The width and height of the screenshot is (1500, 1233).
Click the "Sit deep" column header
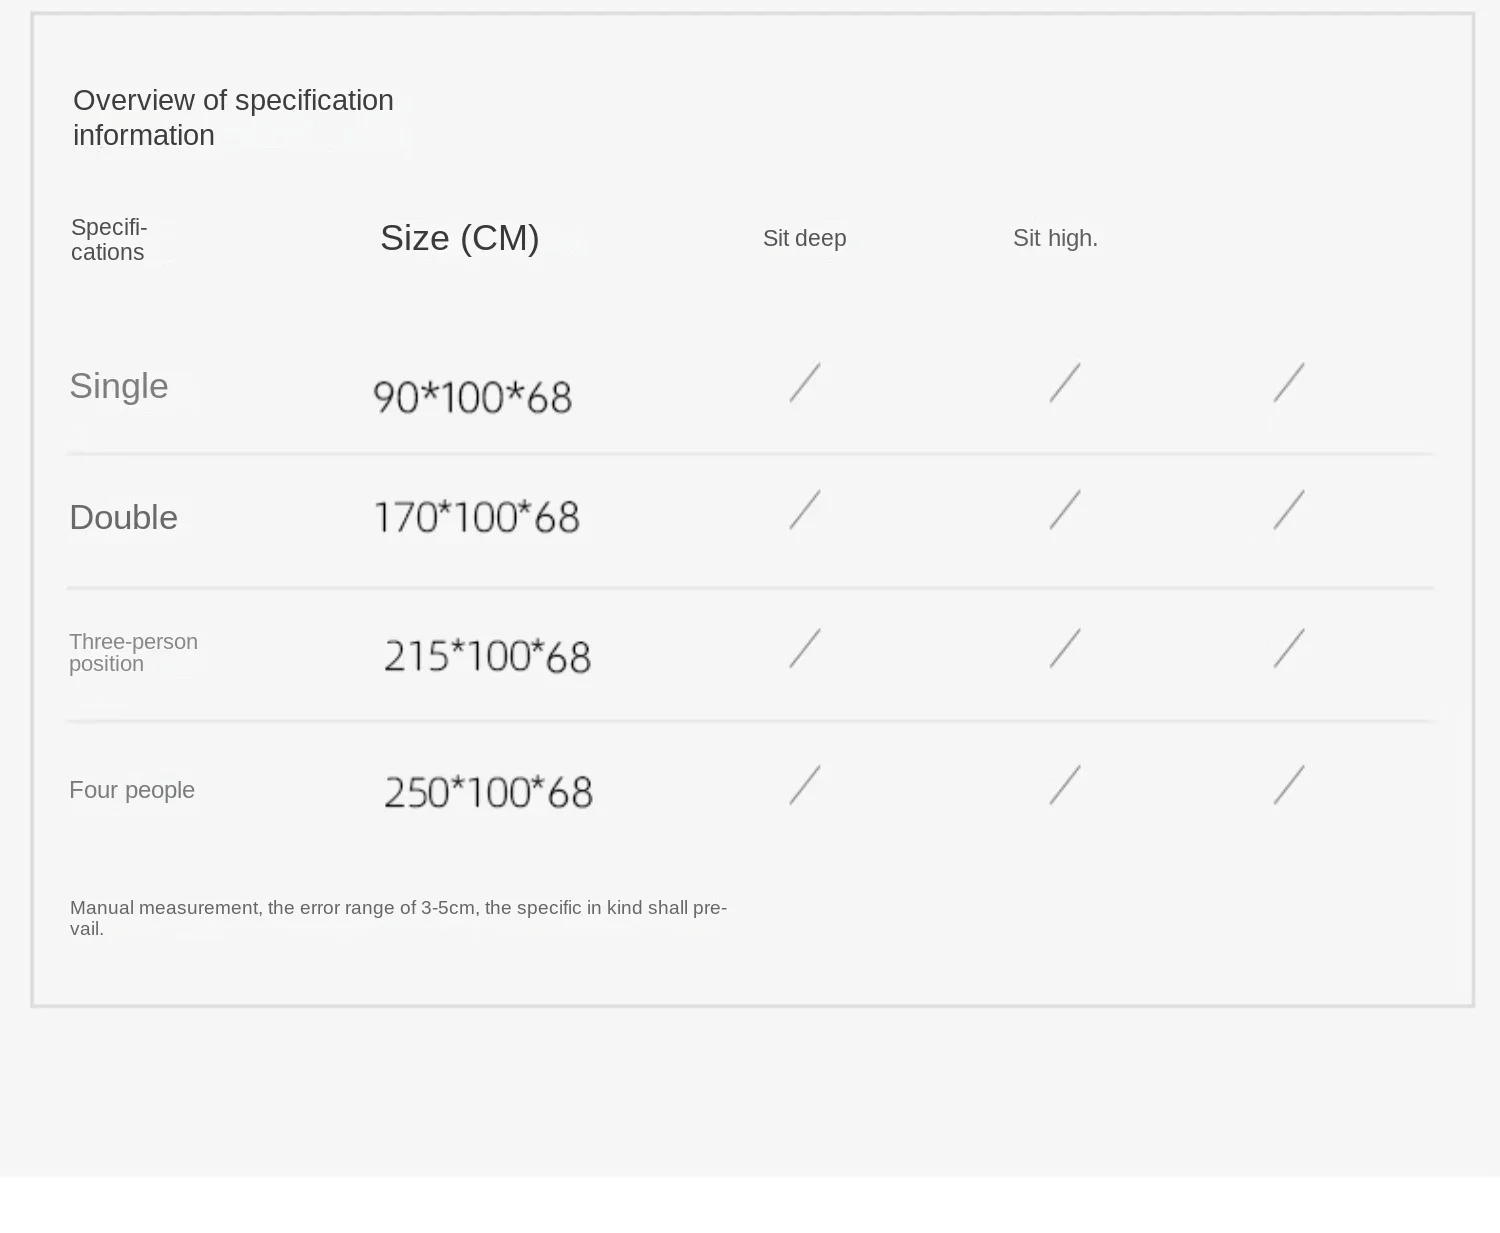pos(804,238)
